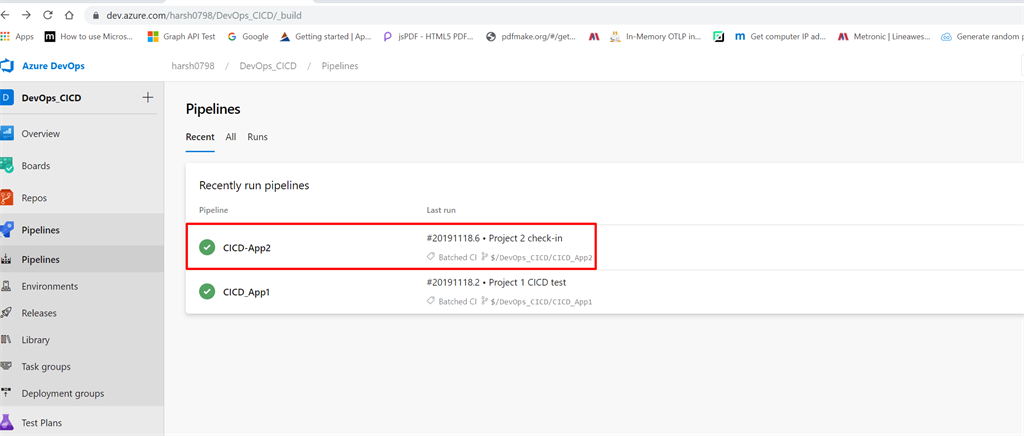Open the Google bookmark
1024x436 pixels.
click(248, 37)
